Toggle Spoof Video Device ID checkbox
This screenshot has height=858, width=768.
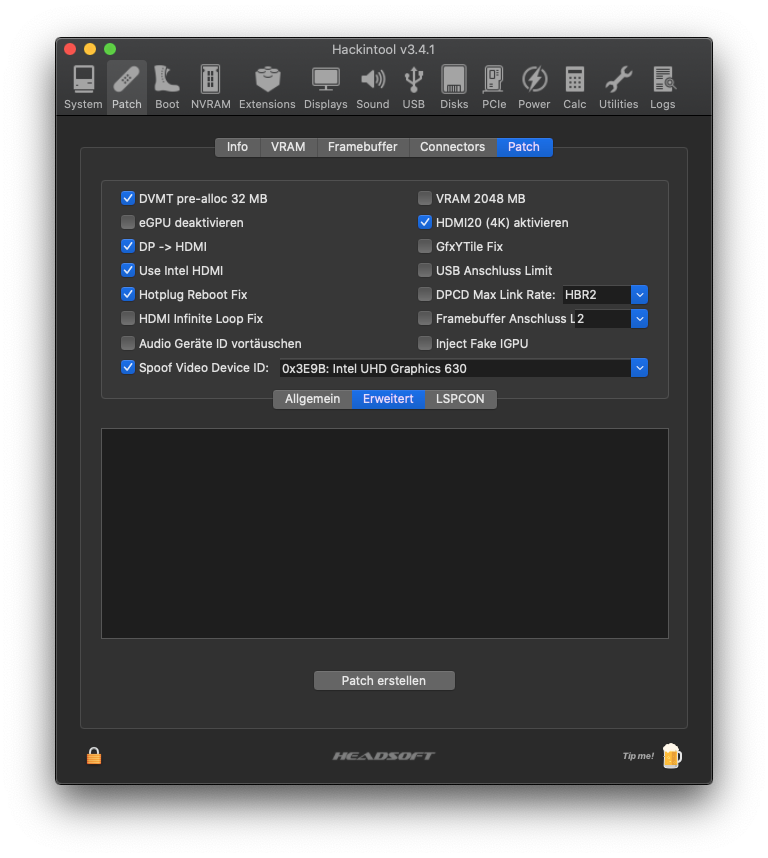click(x=127, y=367)
